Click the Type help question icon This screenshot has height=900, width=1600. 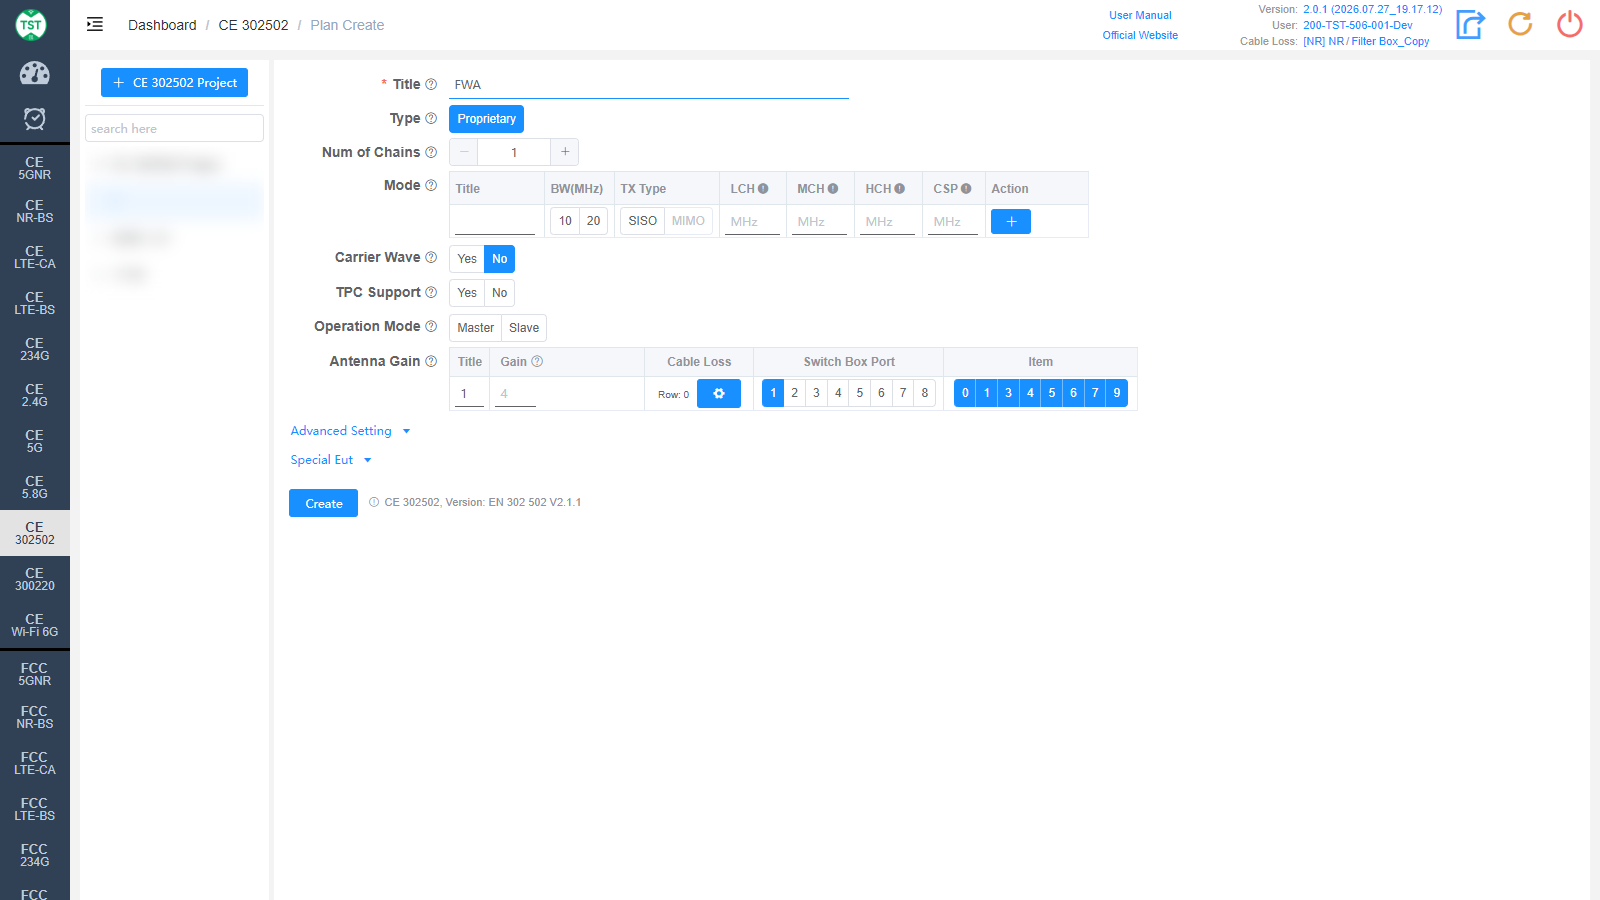[x=431, y=118]
